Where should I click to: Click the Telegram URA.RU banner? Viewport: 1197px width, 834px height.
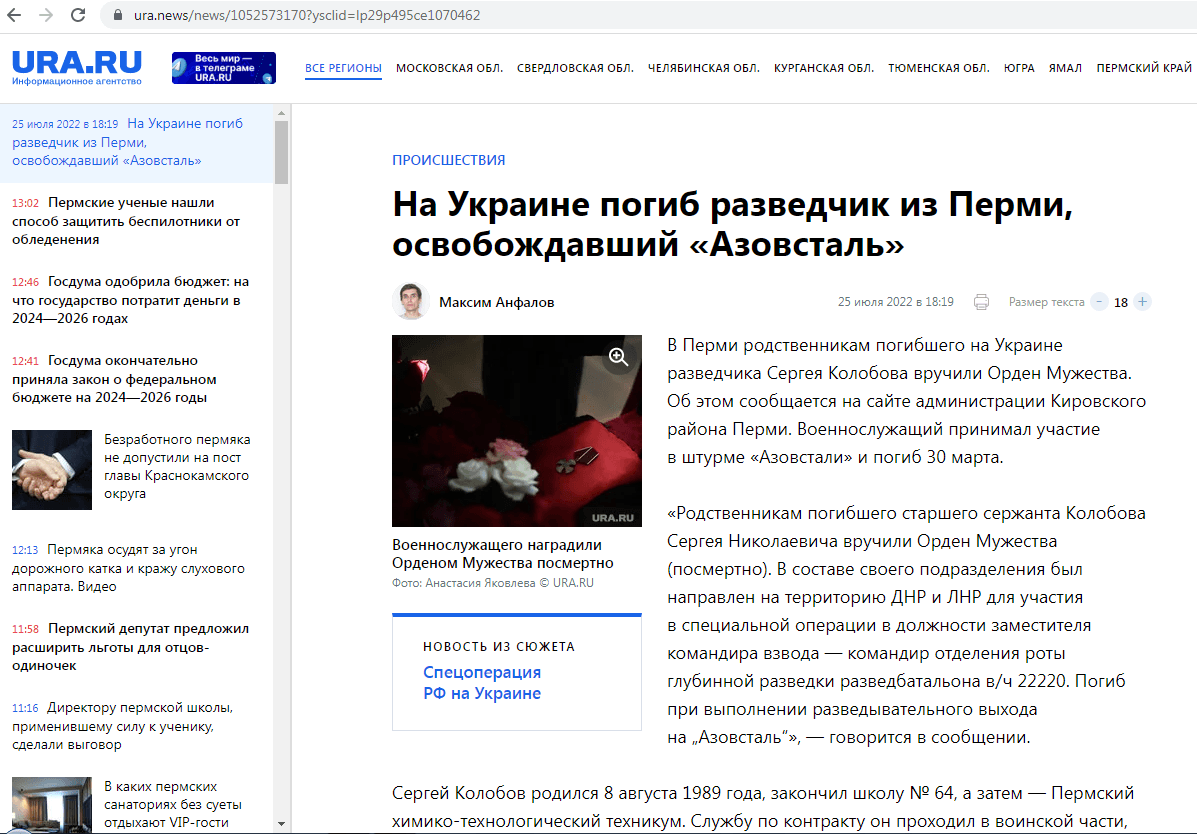224,68
